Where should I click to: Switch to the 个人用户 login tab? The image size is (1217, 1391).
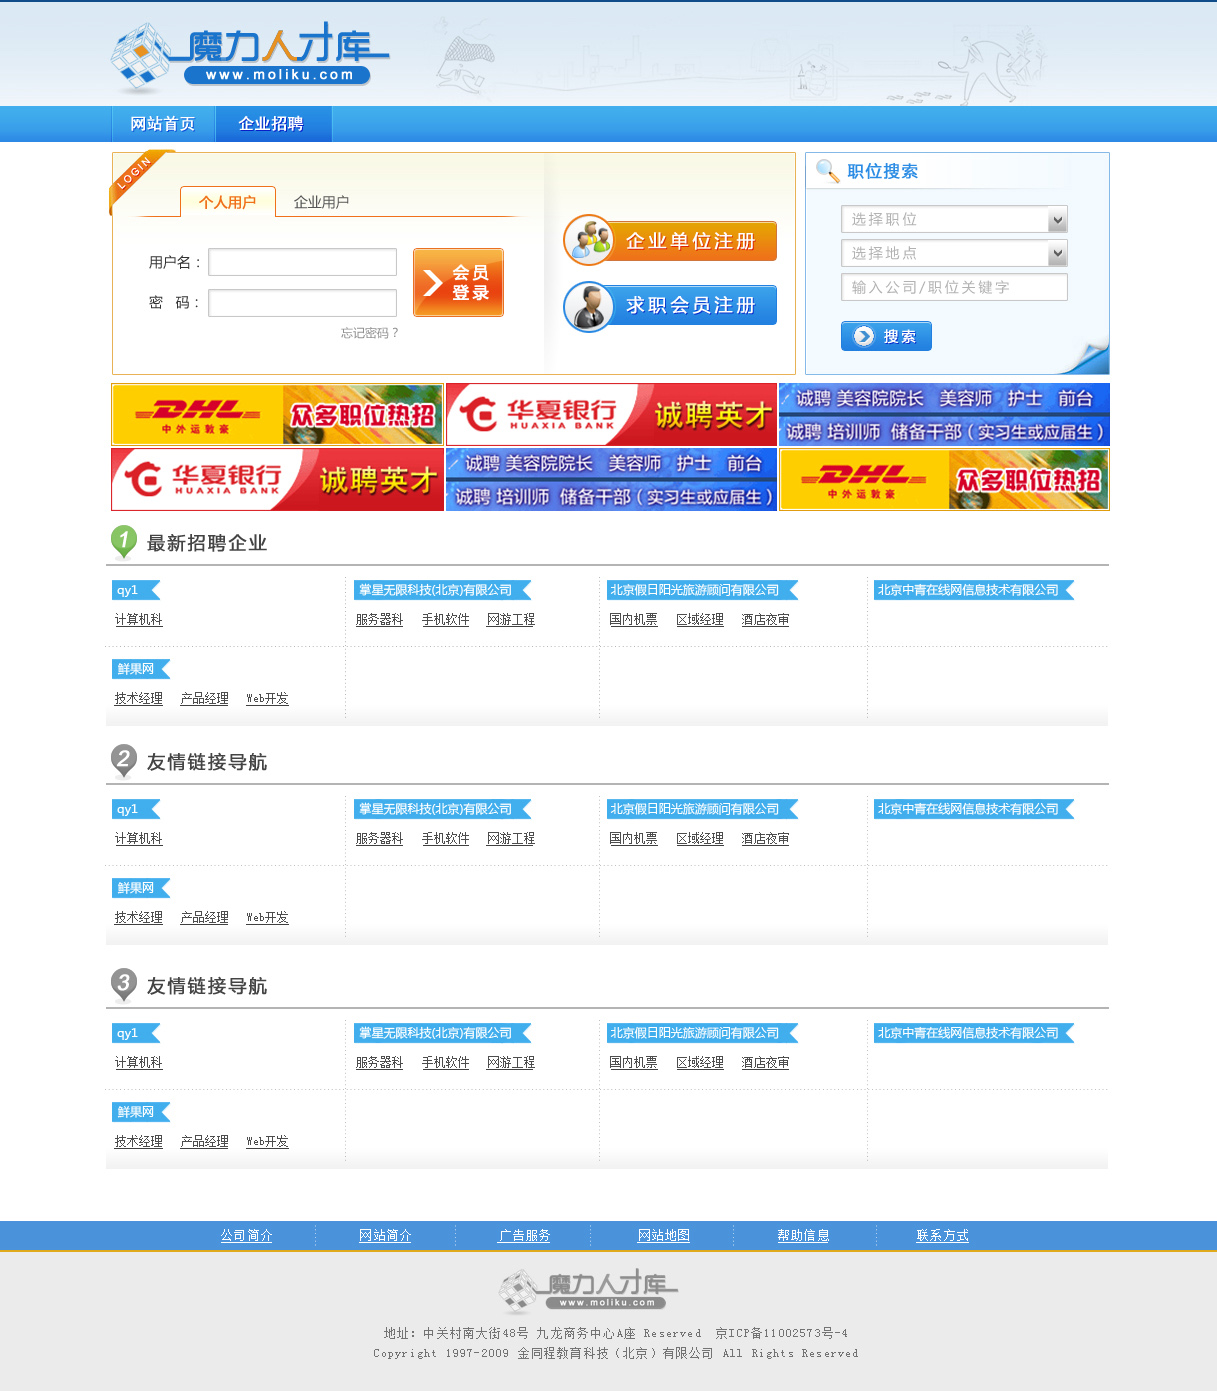tap(228, 202)
